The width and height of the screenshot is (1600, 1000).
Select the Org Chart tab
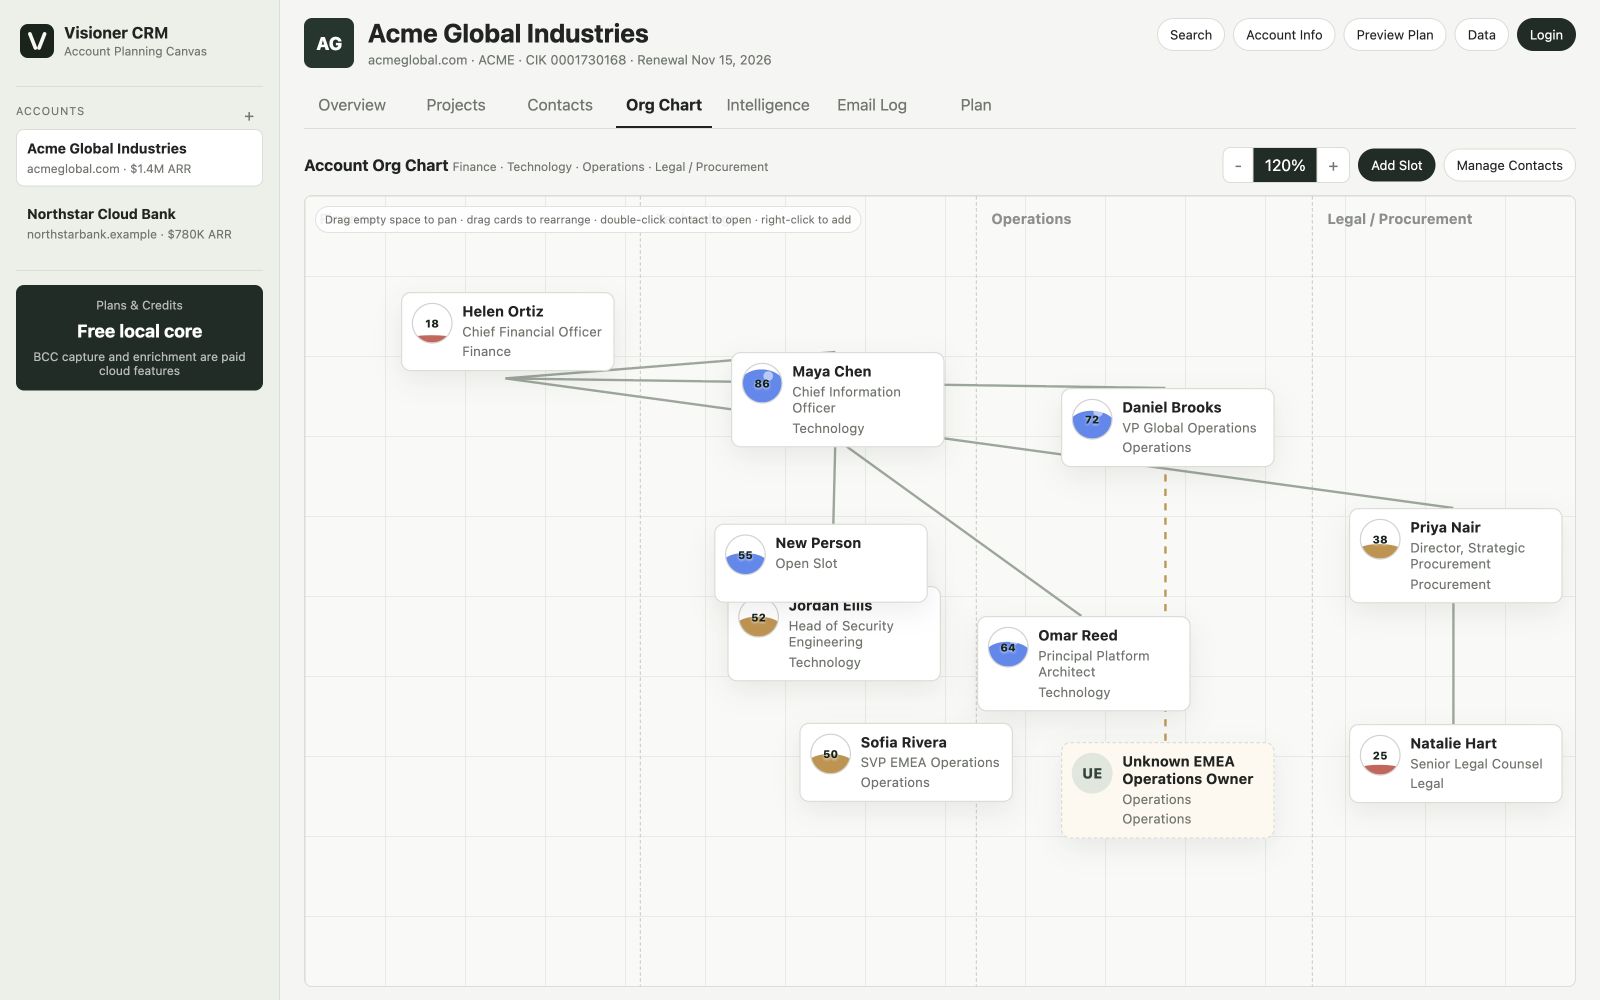point(664,105)
